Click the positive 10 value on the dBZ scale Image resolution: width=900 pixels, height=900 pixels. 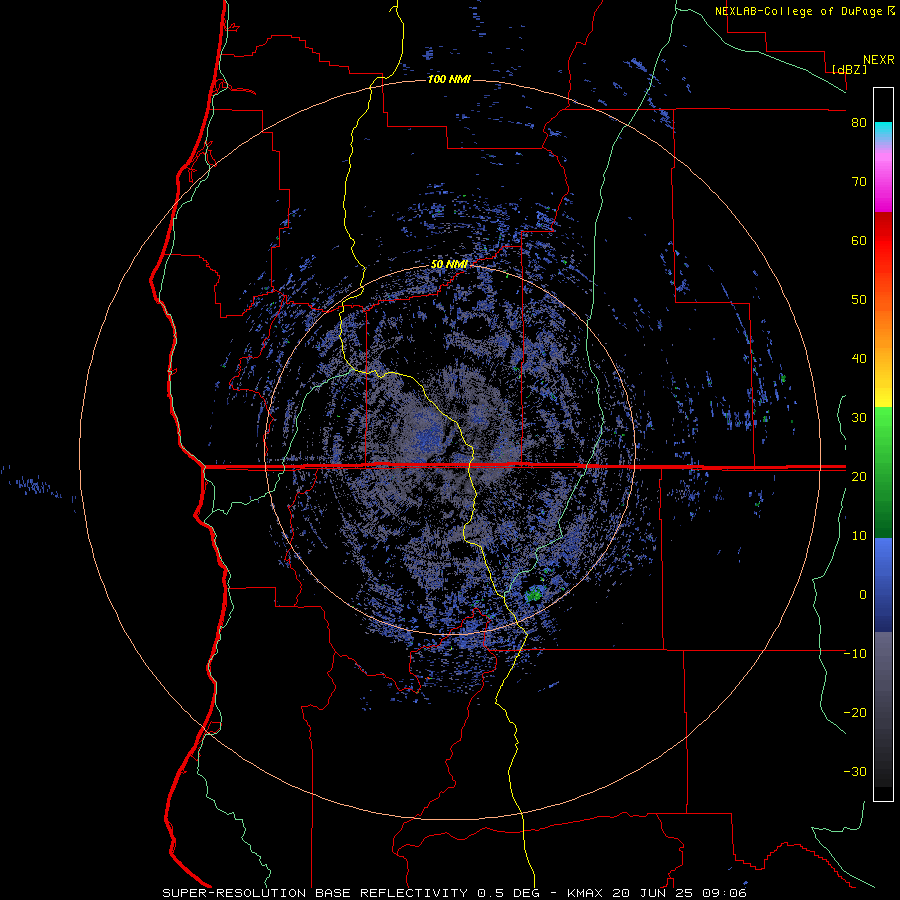pos(859,536)
